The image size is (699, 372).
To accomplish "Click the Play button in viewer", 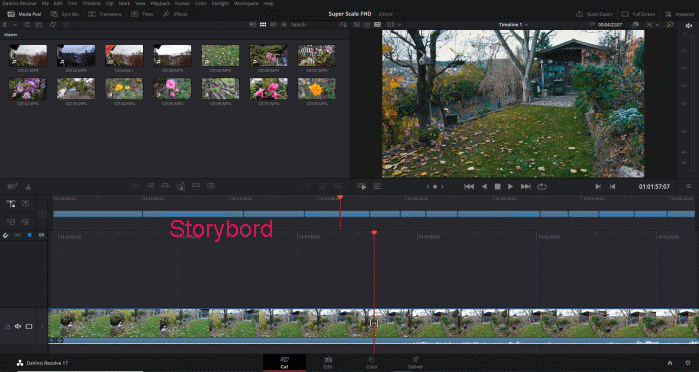I will click(x=511, y=186).
